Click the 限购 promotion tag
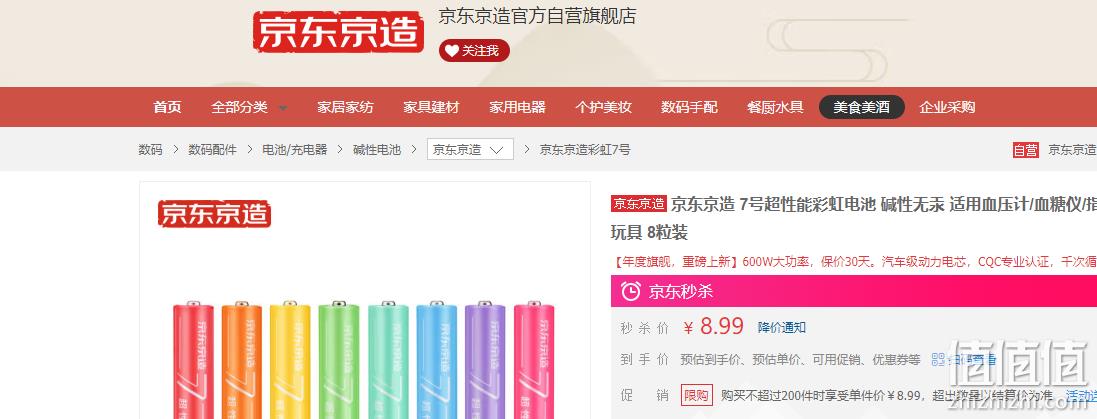The height and width of the screenshot is (419, 1097). [696, 395]
